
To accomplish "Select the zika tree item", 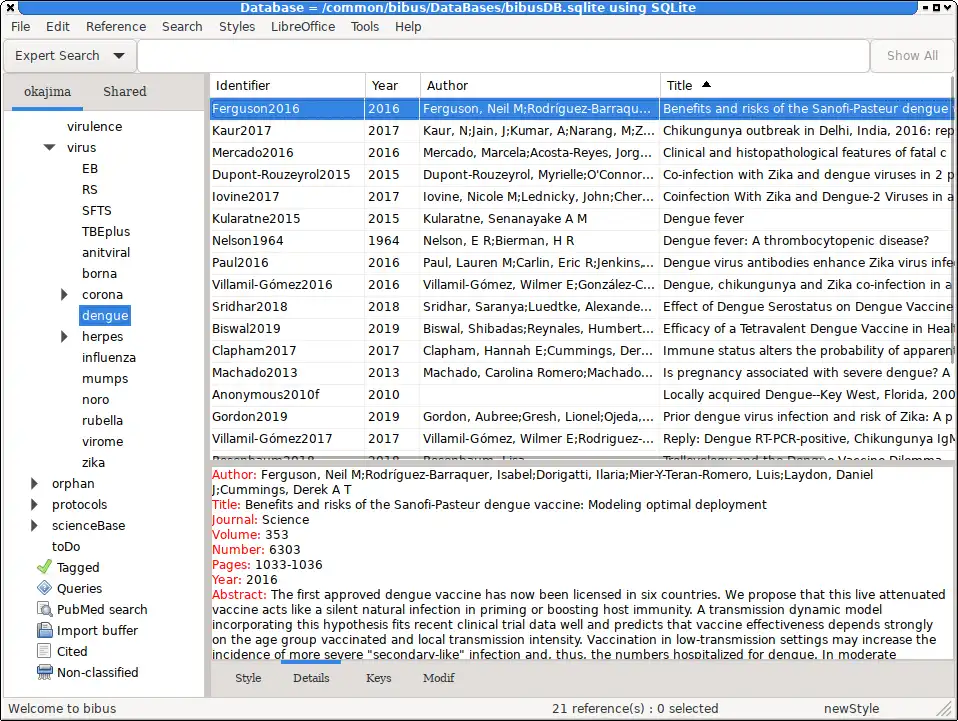I will [x=93, y=463].
